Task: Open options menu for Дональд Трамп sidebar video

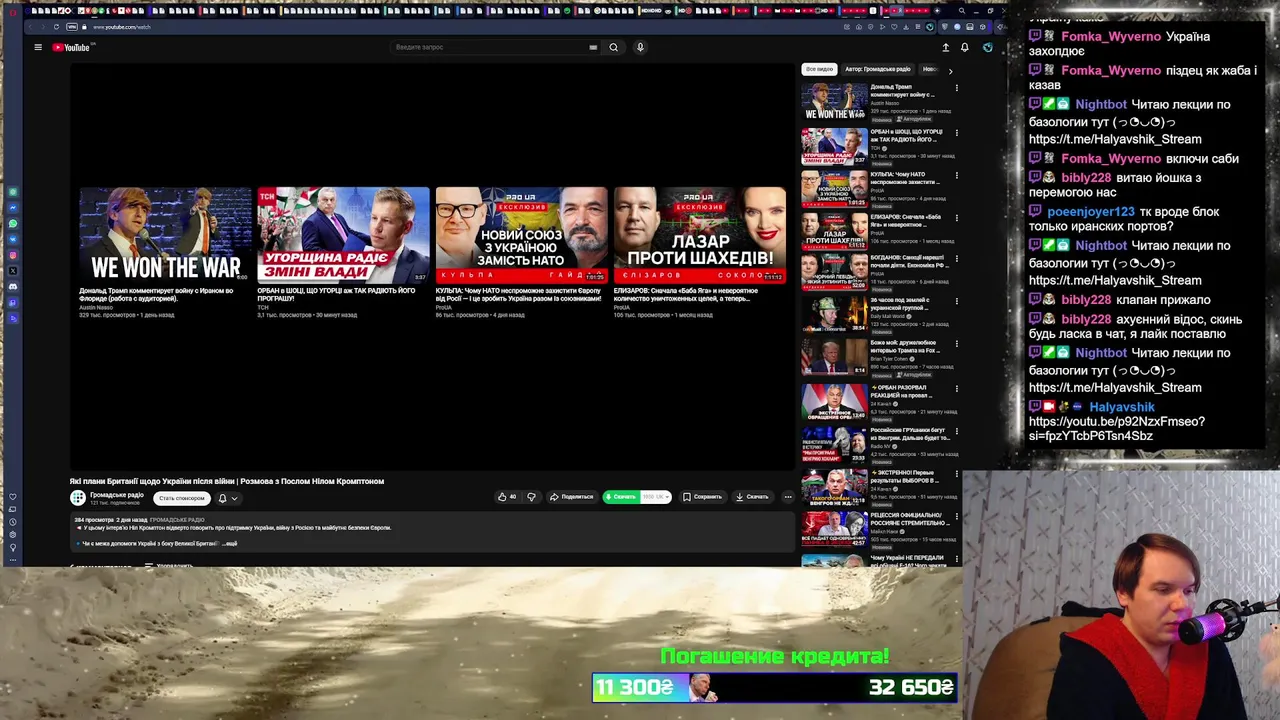Action: click(x=956, y=88)
